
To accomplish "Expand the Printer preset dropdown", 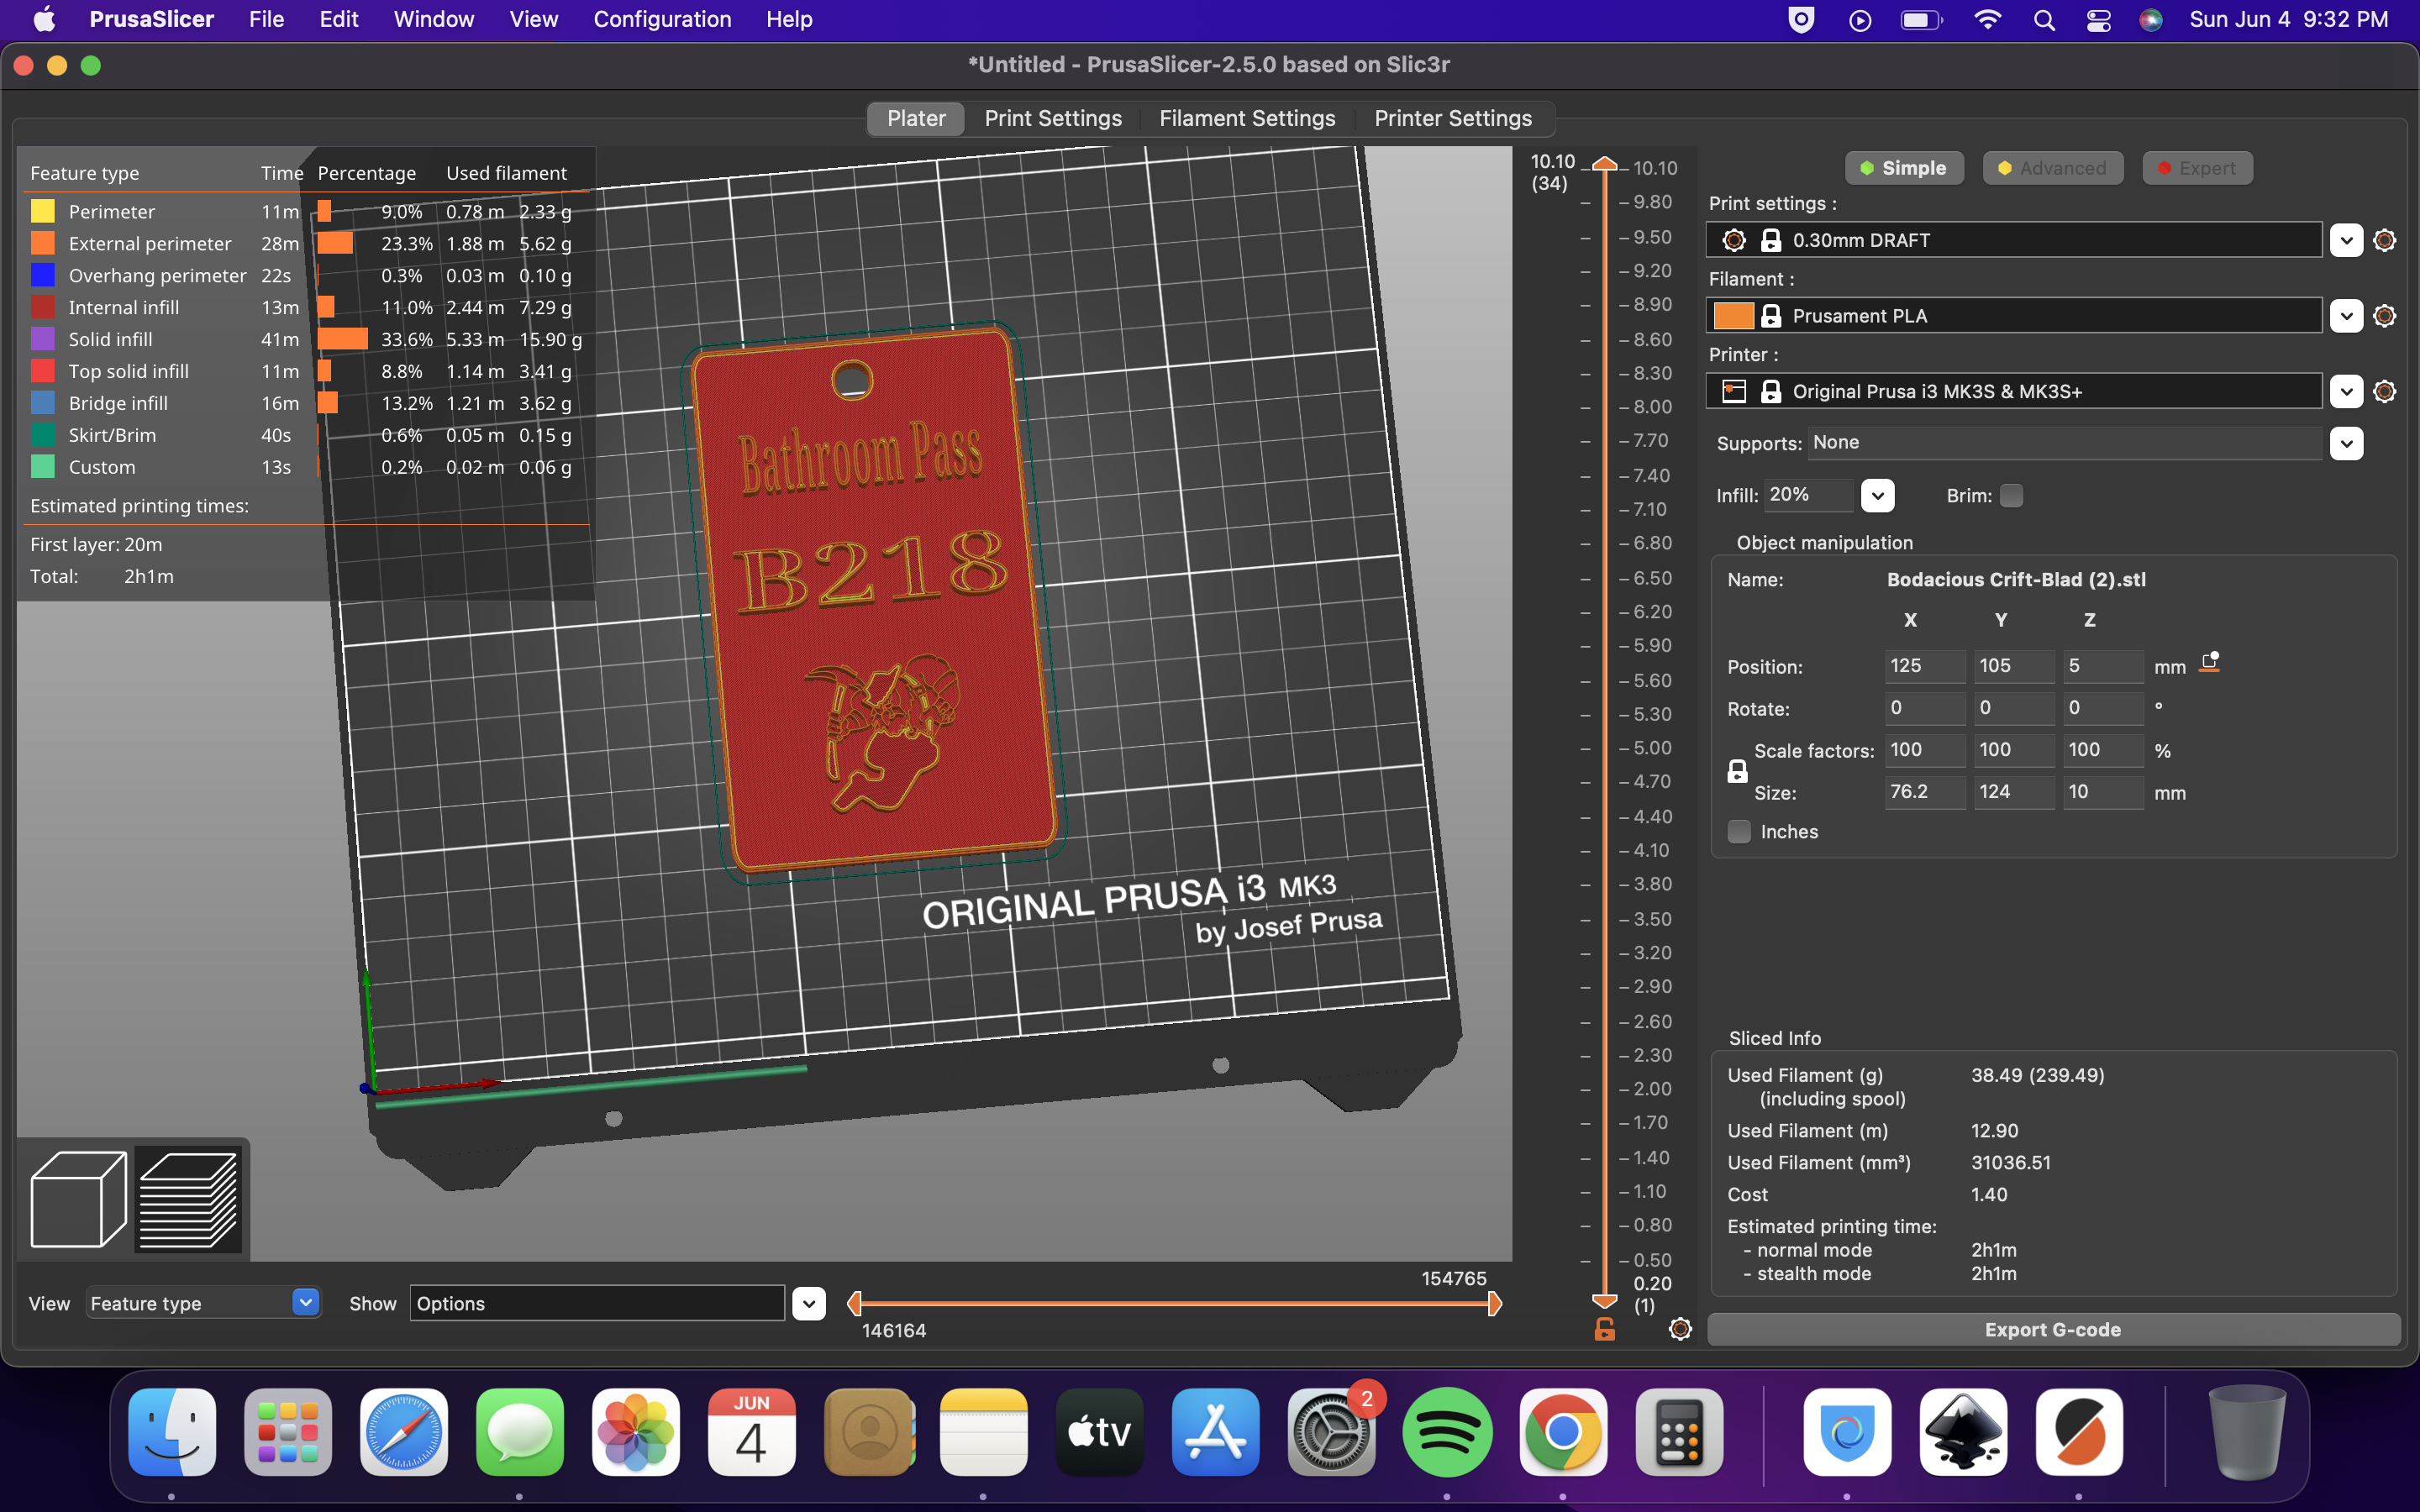I will click(x=2346, y=391).
